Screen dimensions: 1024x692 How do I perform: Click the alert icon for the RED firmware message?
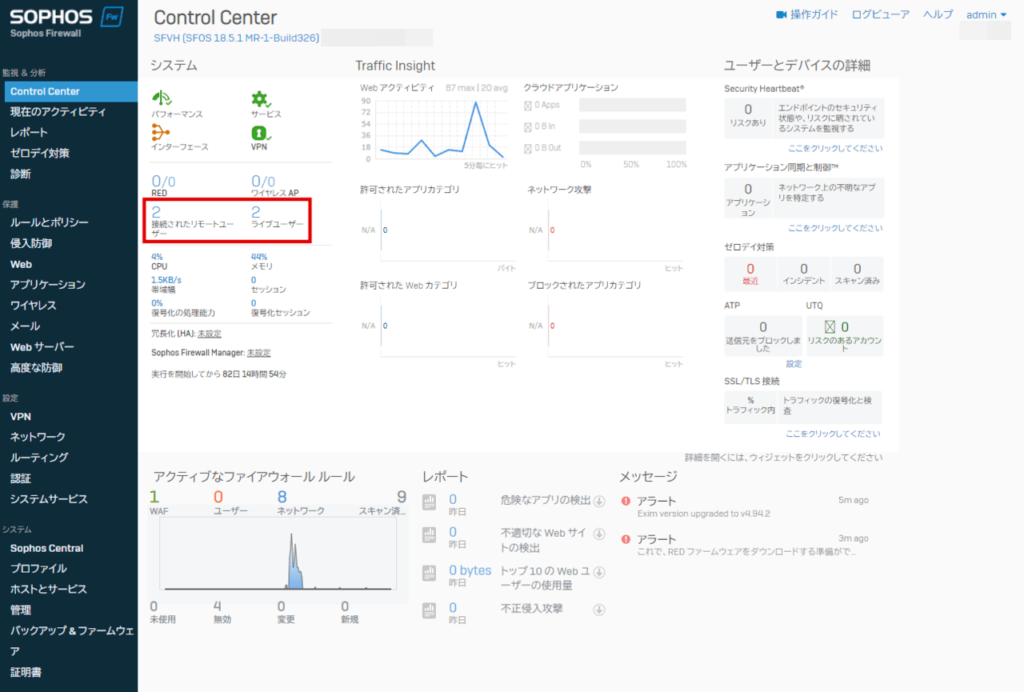(x=626, y=539)
